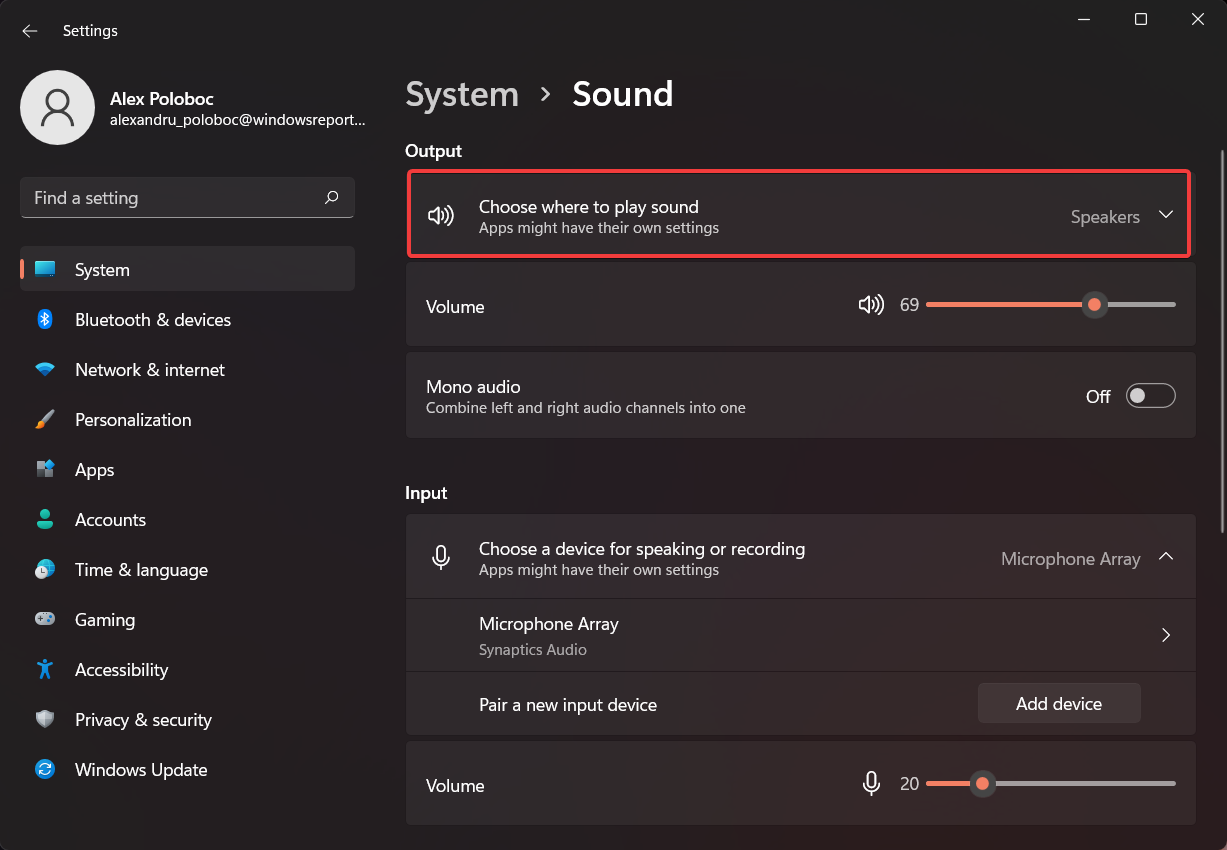Click System in the breadcrumb
This screenshot has height=850, width=1227.
[462, 95]
